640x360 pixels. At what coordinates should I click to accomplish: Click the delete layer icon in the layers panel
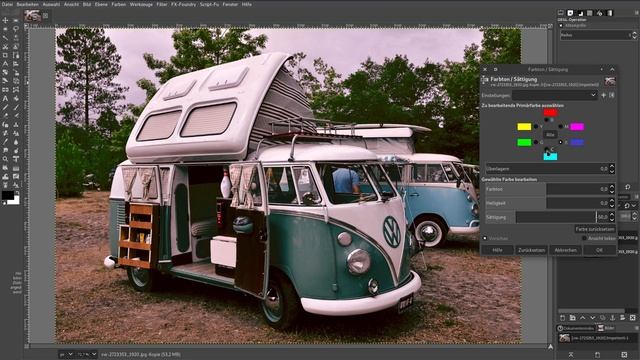point(632,318)
